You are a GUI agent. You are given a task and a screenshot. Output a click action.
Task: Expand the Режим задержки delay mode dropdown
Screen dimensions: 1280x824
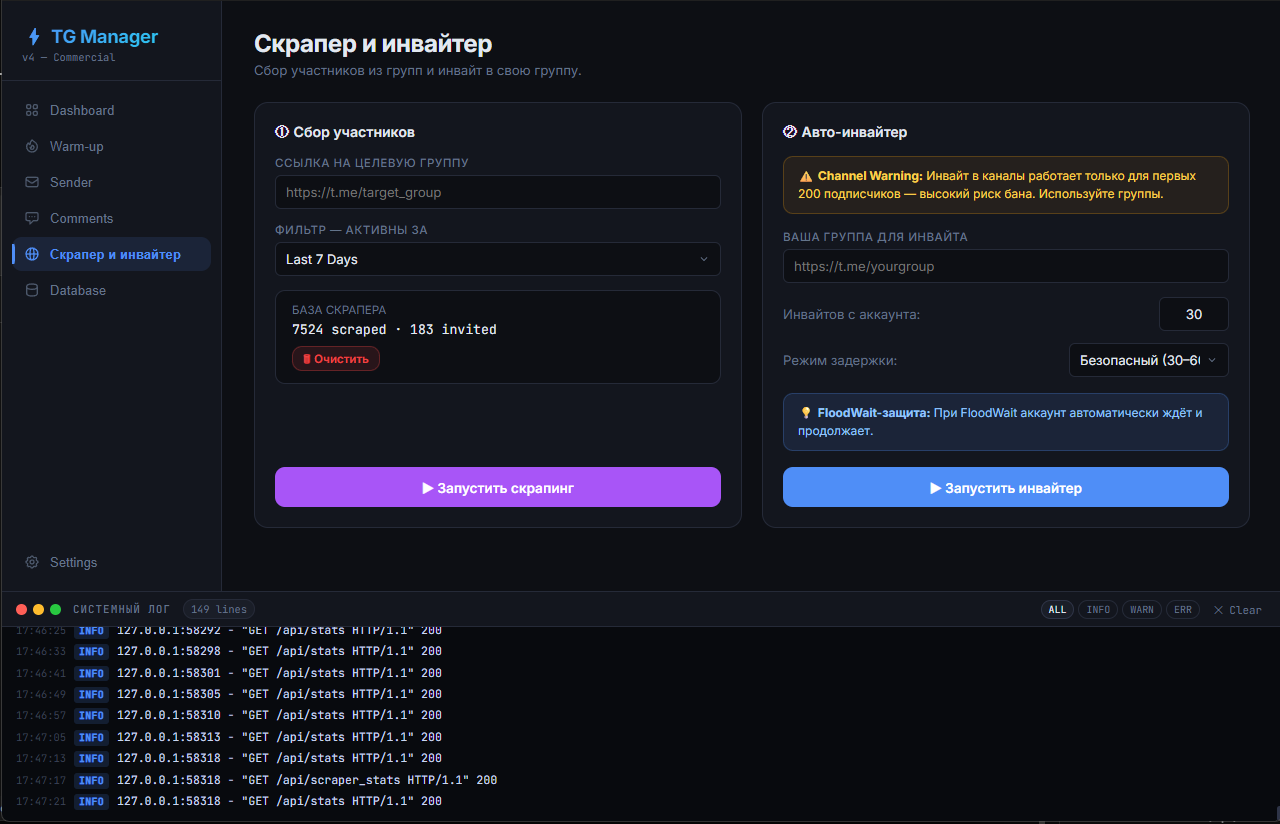[1148, 360]
